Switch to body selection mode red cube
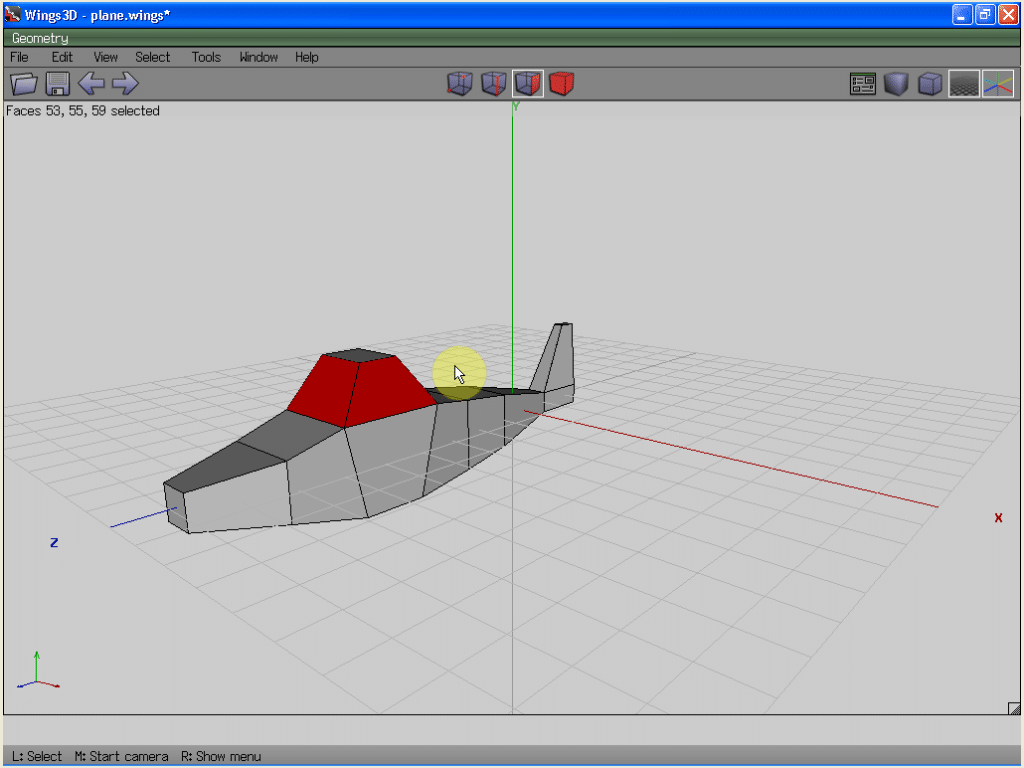 pos(561,84)
